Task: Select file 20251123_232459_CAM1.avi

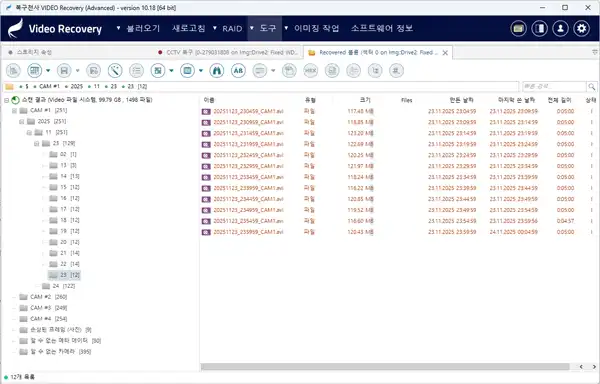Action: (248, 155)
